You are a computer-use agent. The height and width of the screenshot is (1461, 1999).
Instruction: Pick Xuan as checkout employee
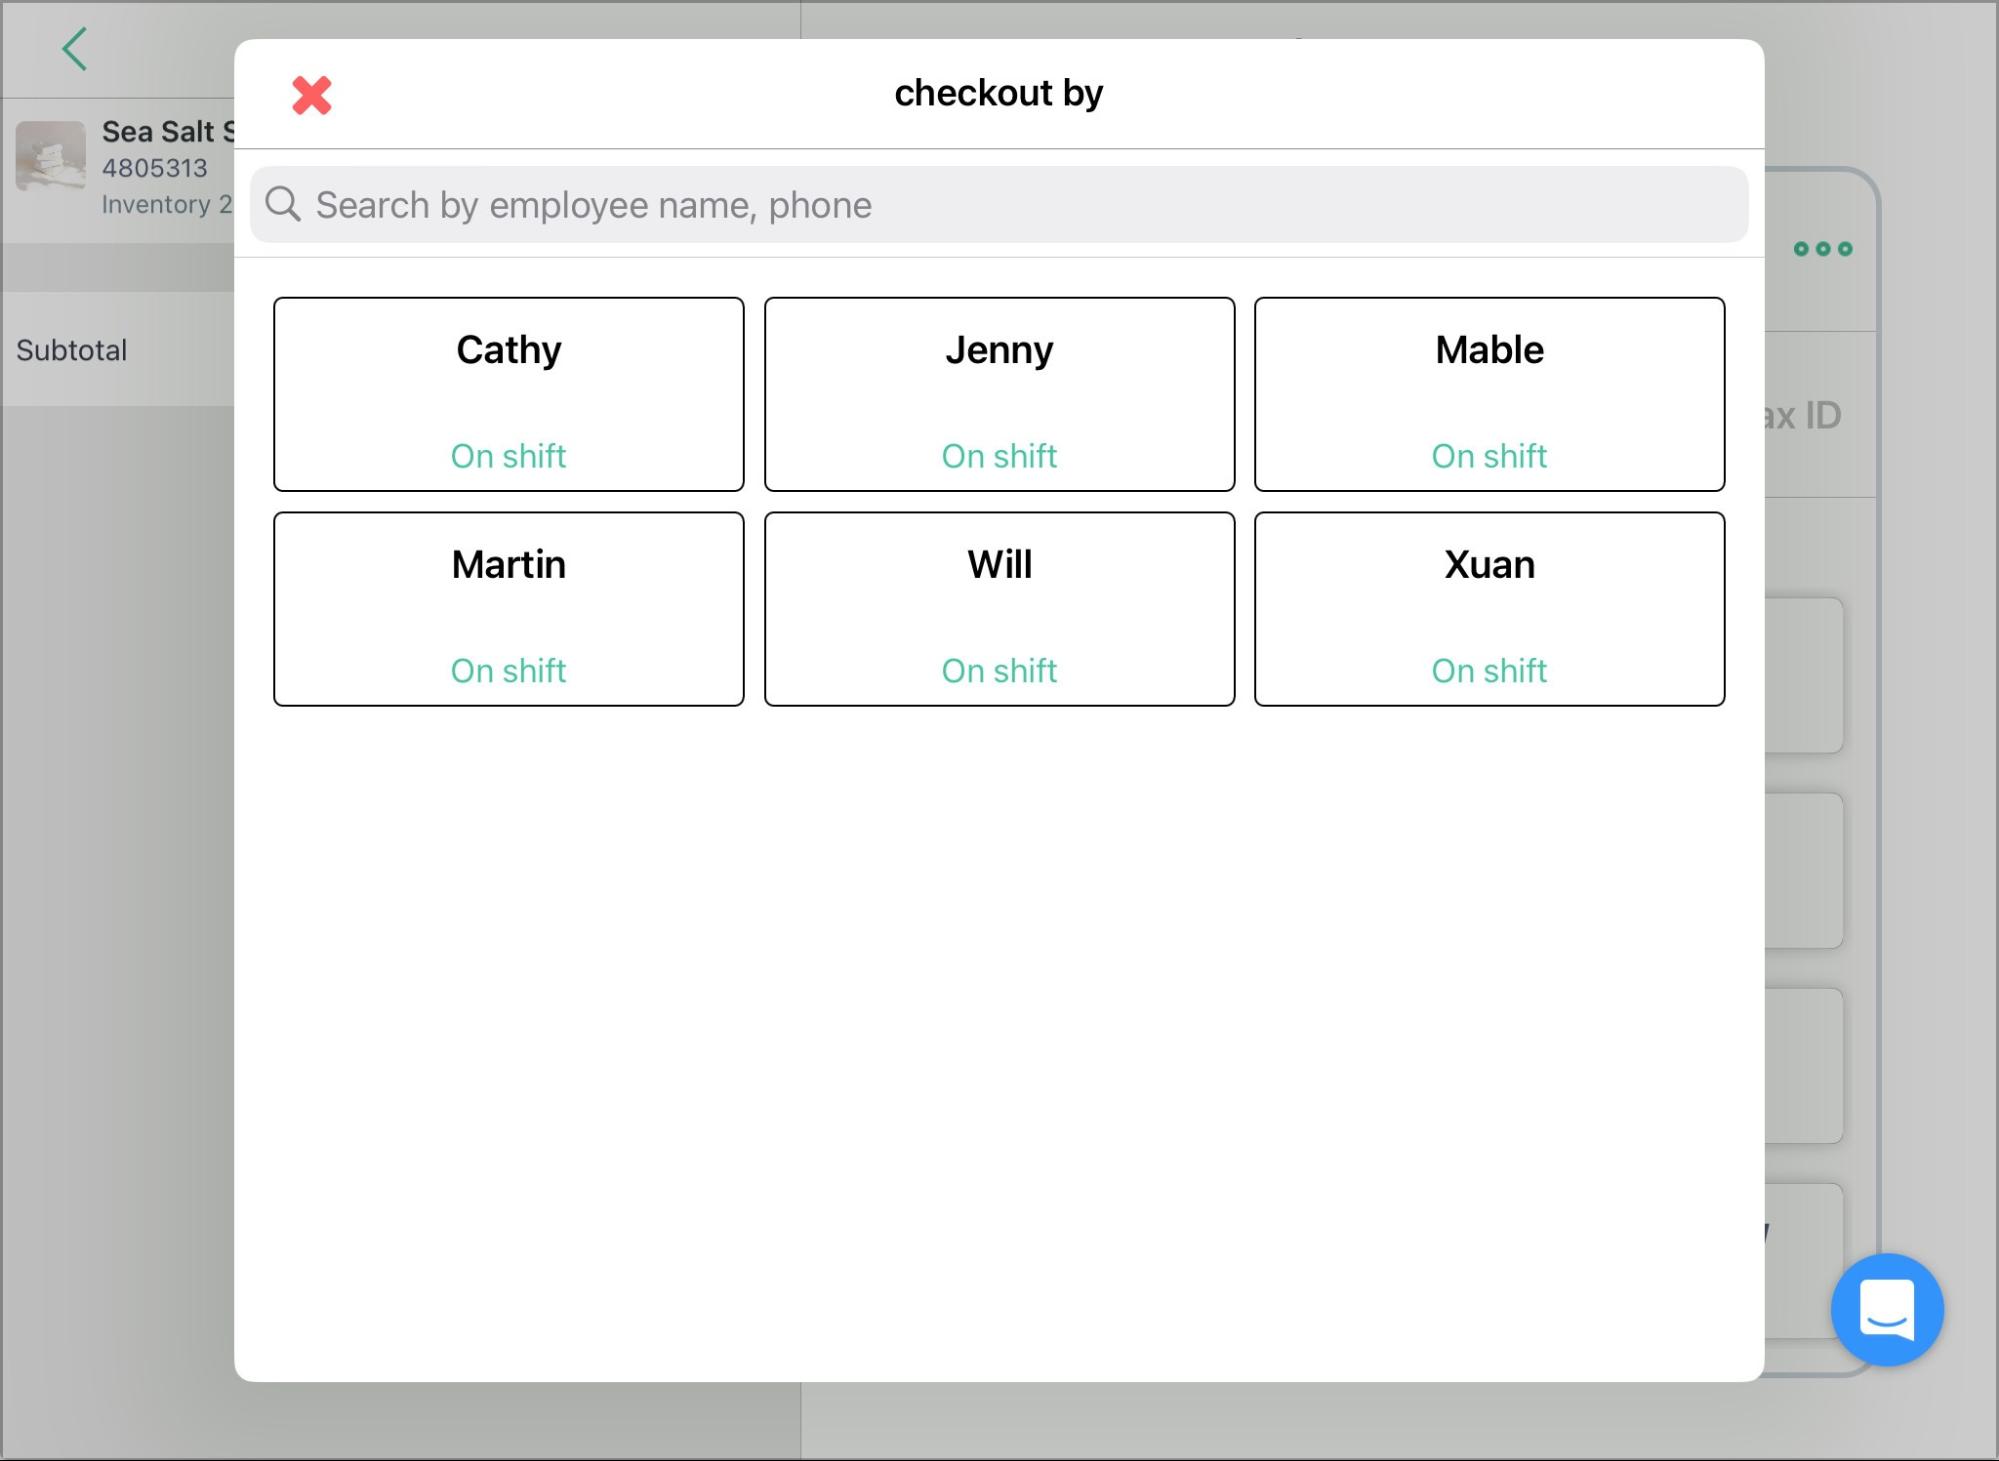click(1489, 609)
